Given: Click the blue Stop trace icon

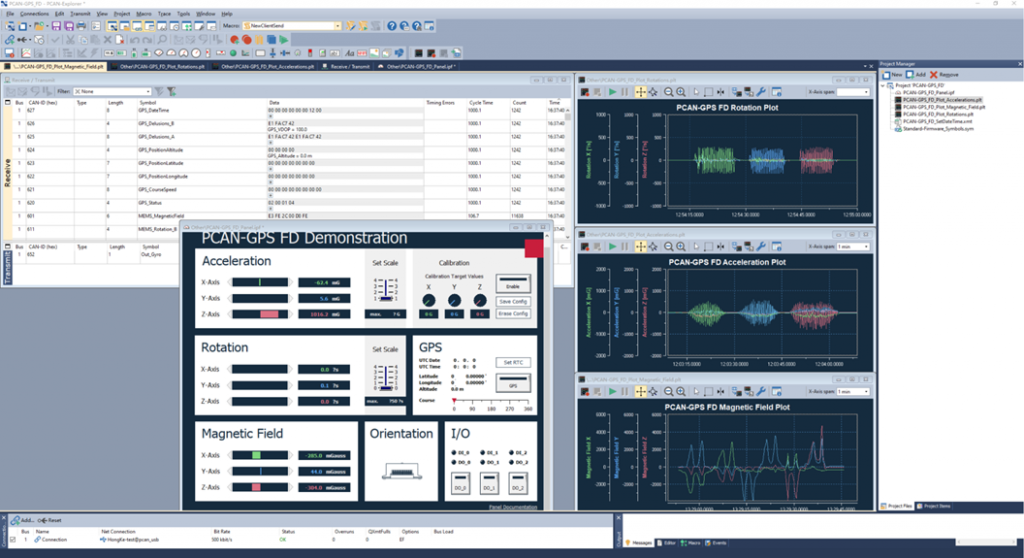Looking at the screenshot, I should [x=272, y=40].
